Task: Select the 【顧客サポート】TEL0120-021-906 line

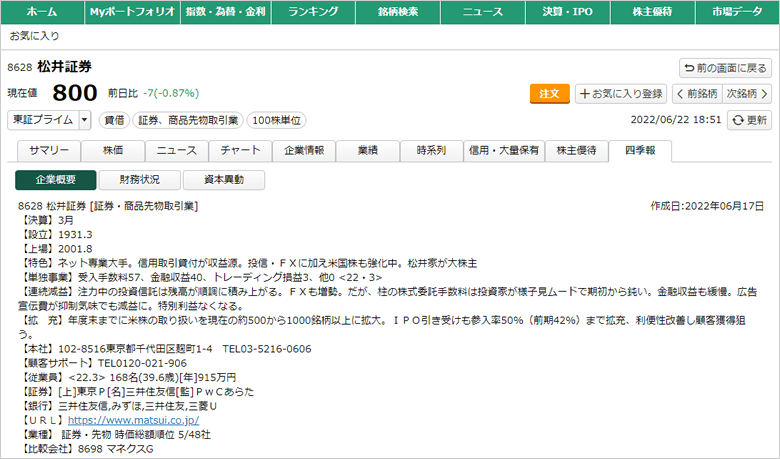Action: coord(102,364)
